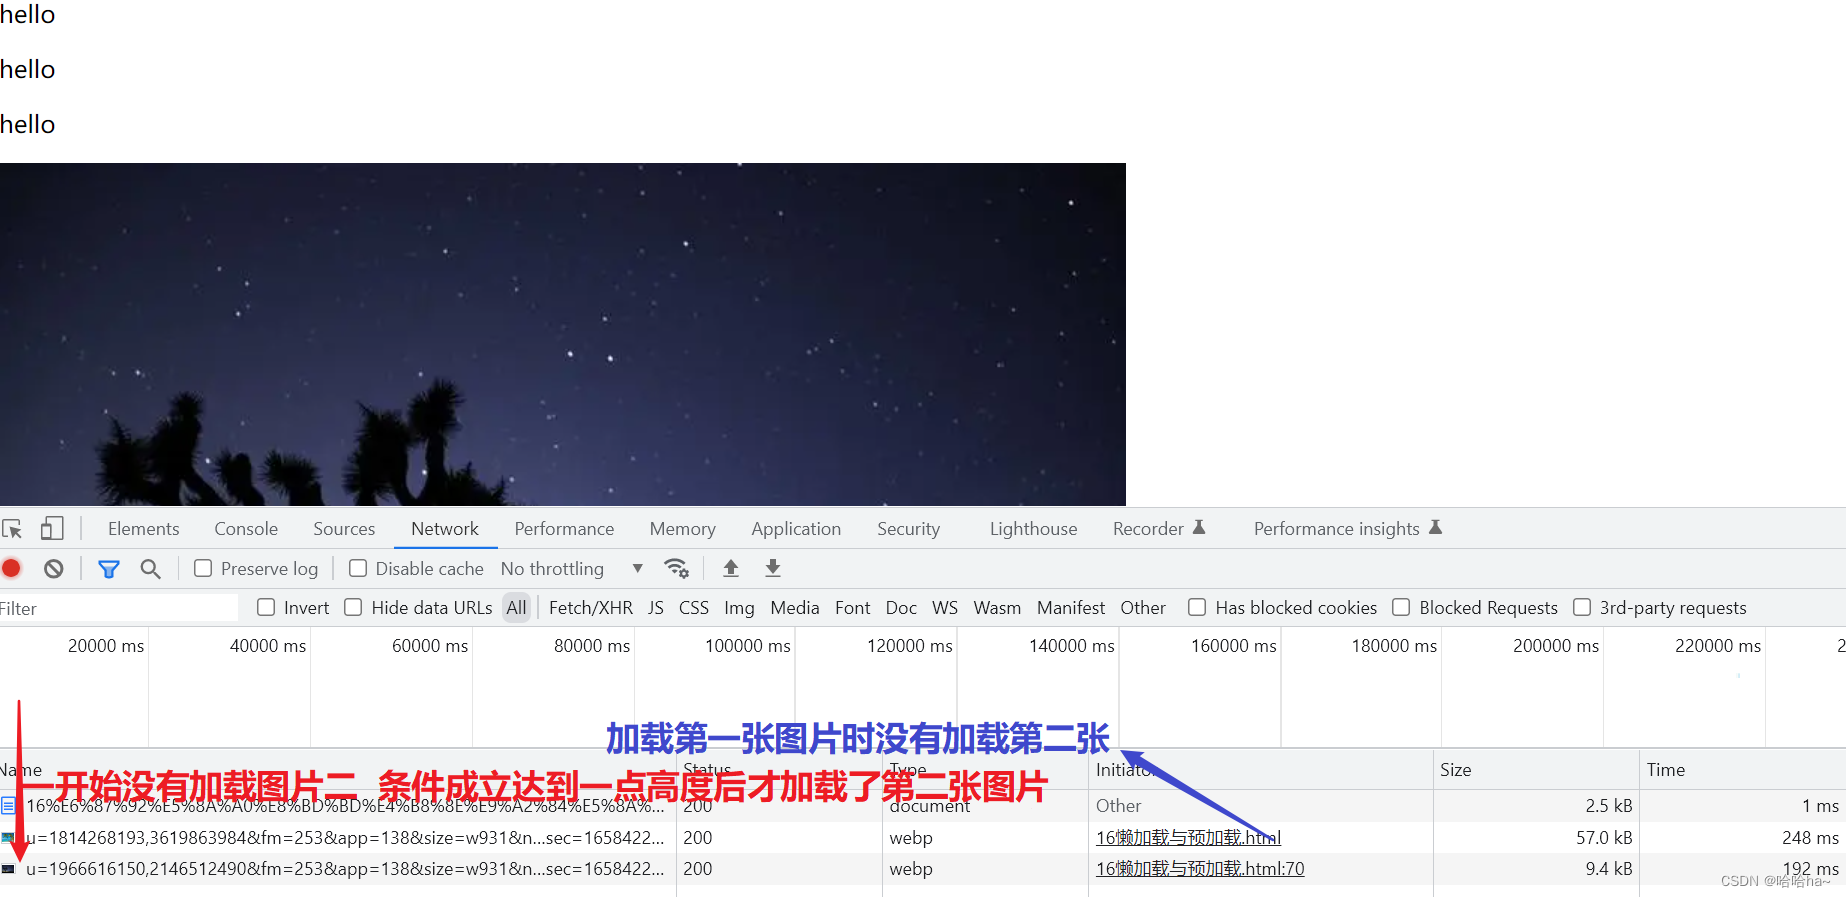Open the No throttling dropdown
The width and height of the screenshot is (1846, 897).
(572, 568)
